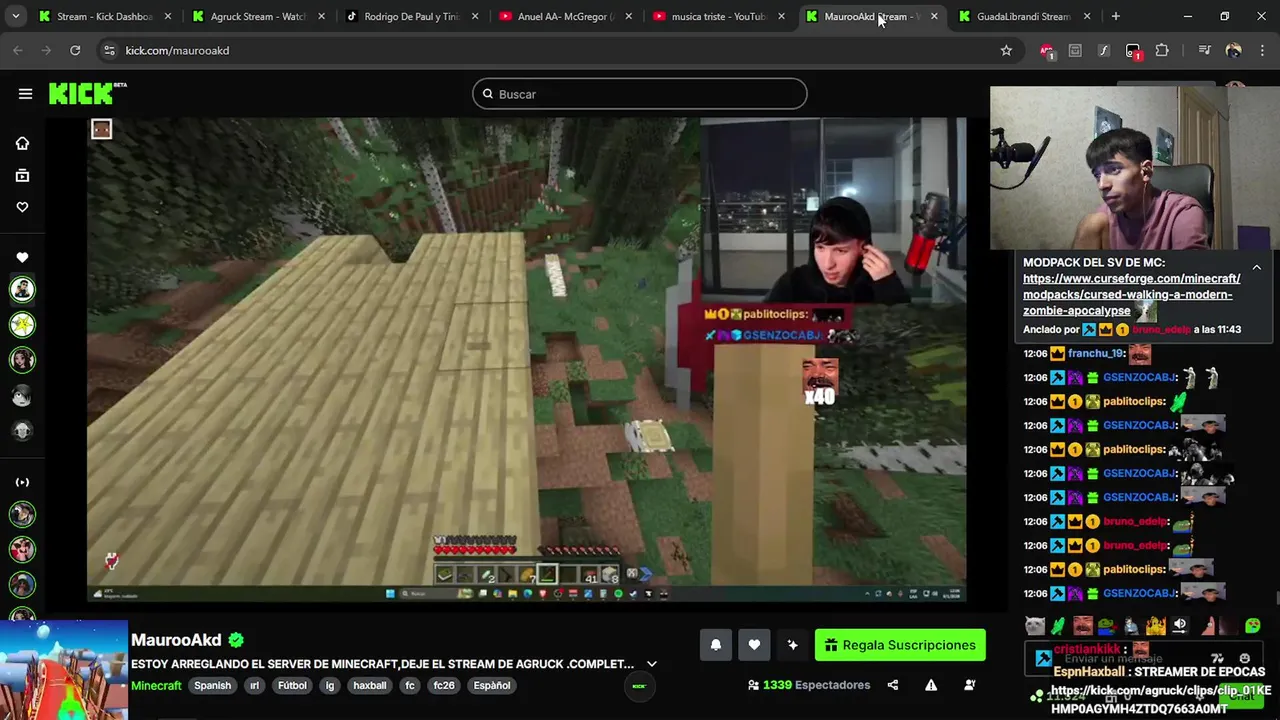The width and height of the screenshot is (1280, 720).
Task: Click the sparkle button beside follow heart
Action: click(x=792, y=645)
